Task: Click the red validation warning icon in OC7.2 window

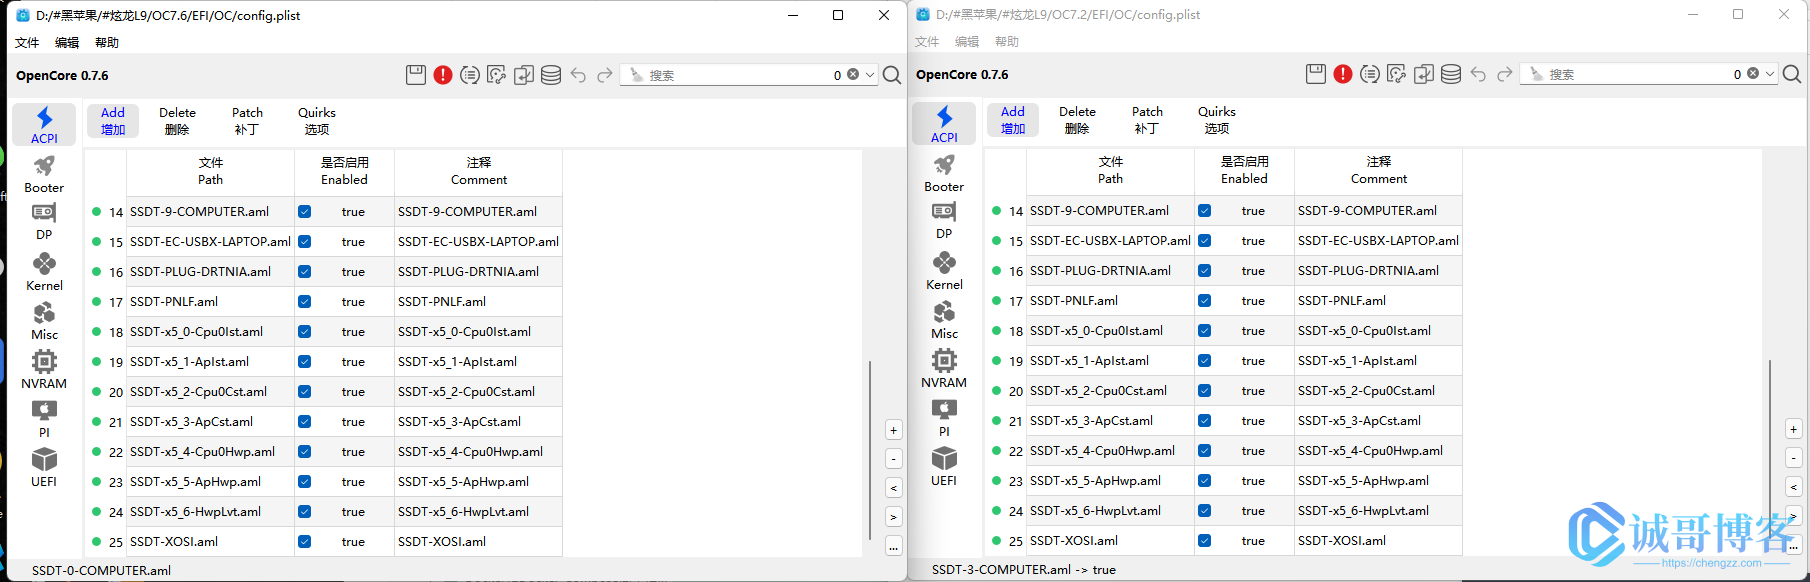Action: coord(1343,74)
